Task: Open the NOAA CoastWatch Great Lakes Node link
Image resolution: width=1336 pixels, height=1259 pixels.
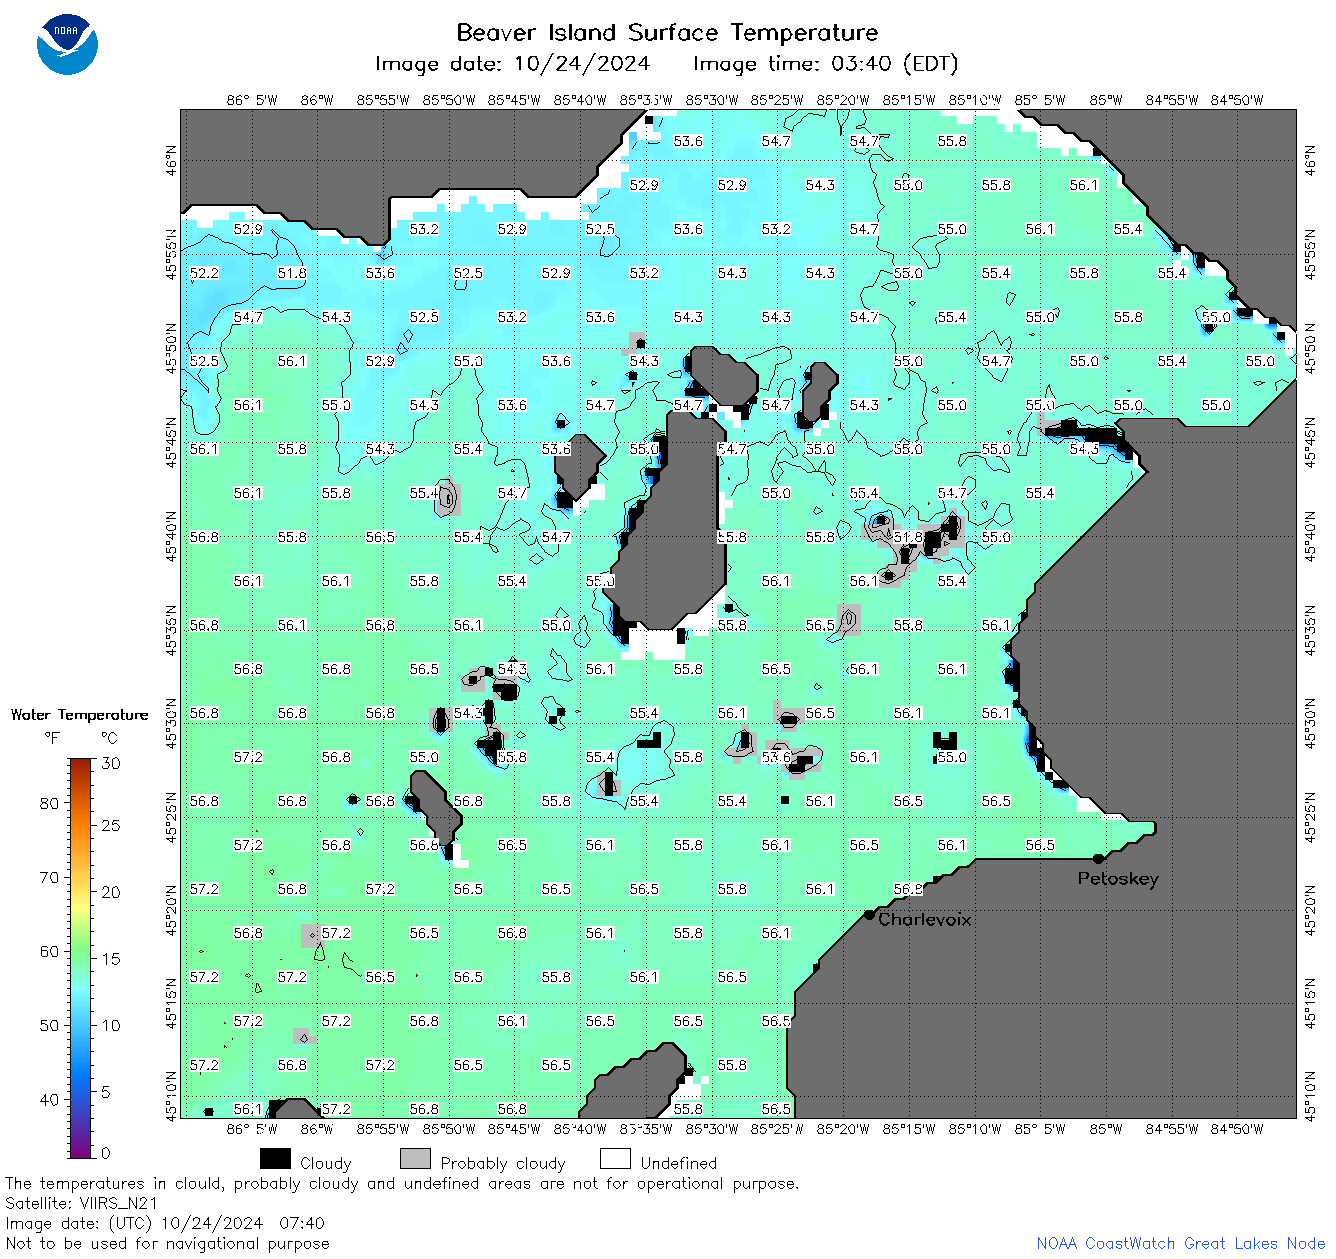Action: pyautogui.click(x=1181, y=1243)
